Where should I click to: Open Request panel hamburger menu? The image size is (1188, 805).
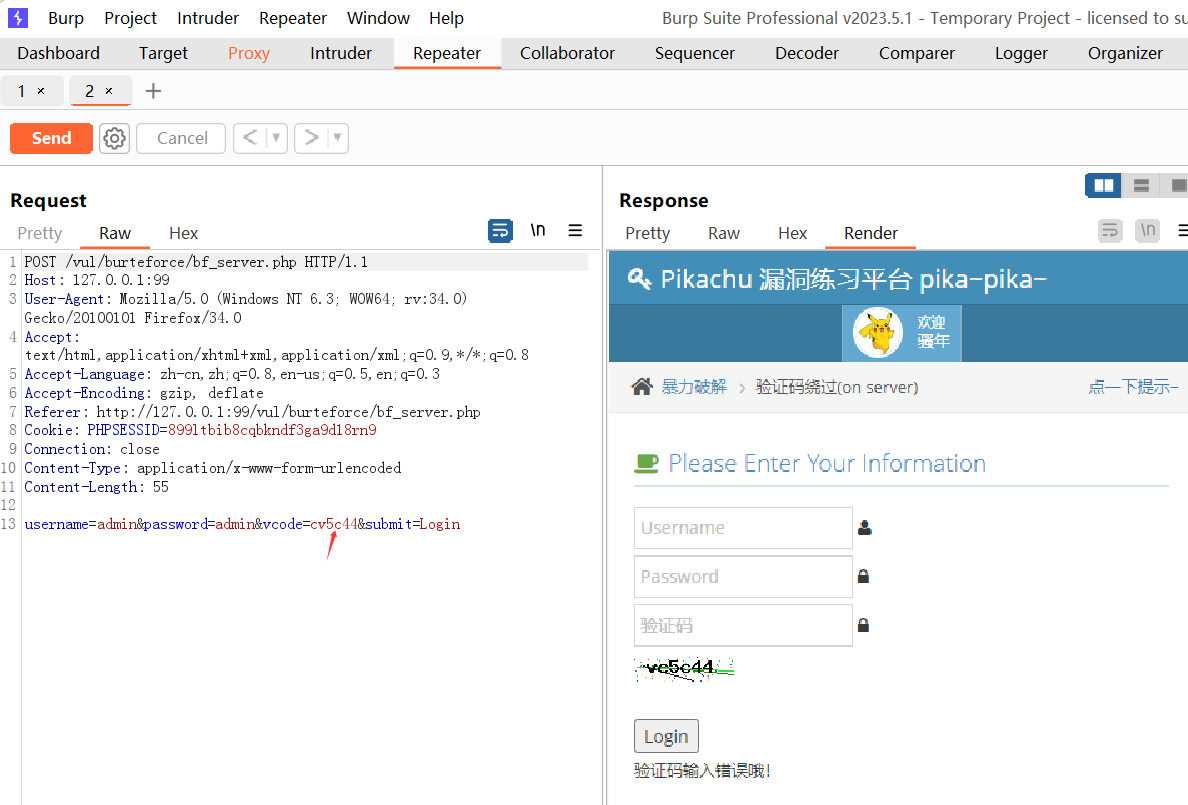[x=575, y=230]
